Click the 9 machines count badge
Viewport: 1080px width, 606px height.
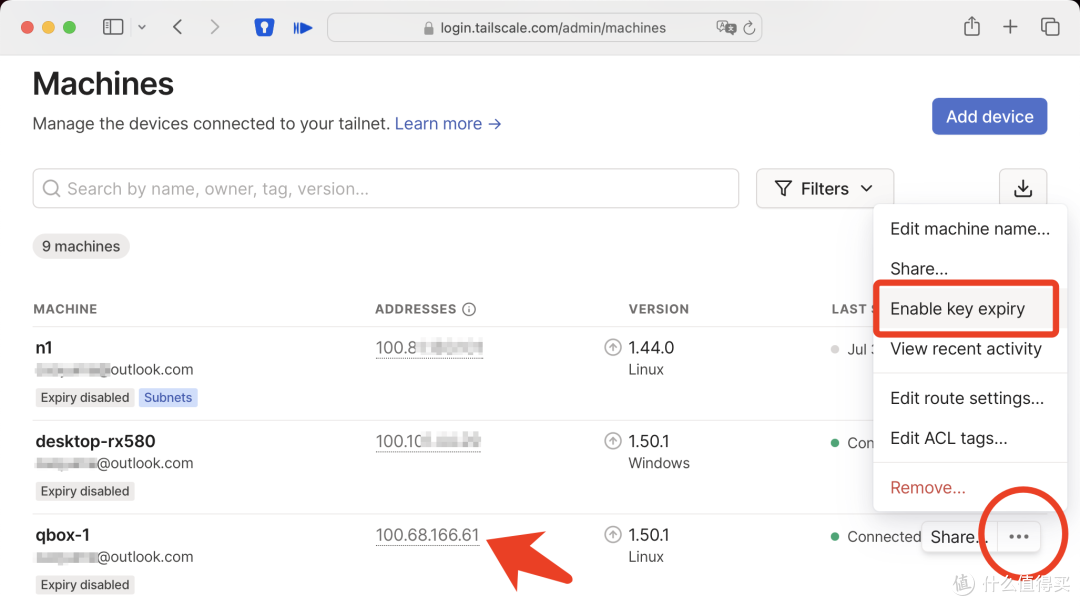81,247
